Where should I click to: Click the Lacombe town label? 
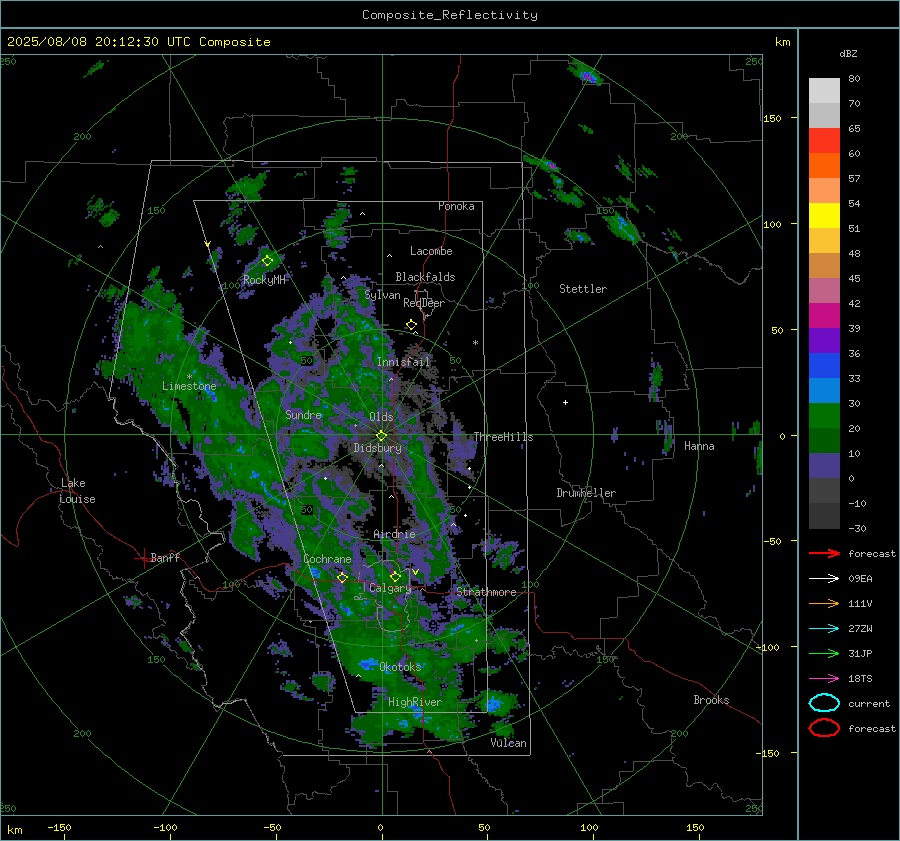(x=431, y=251)
